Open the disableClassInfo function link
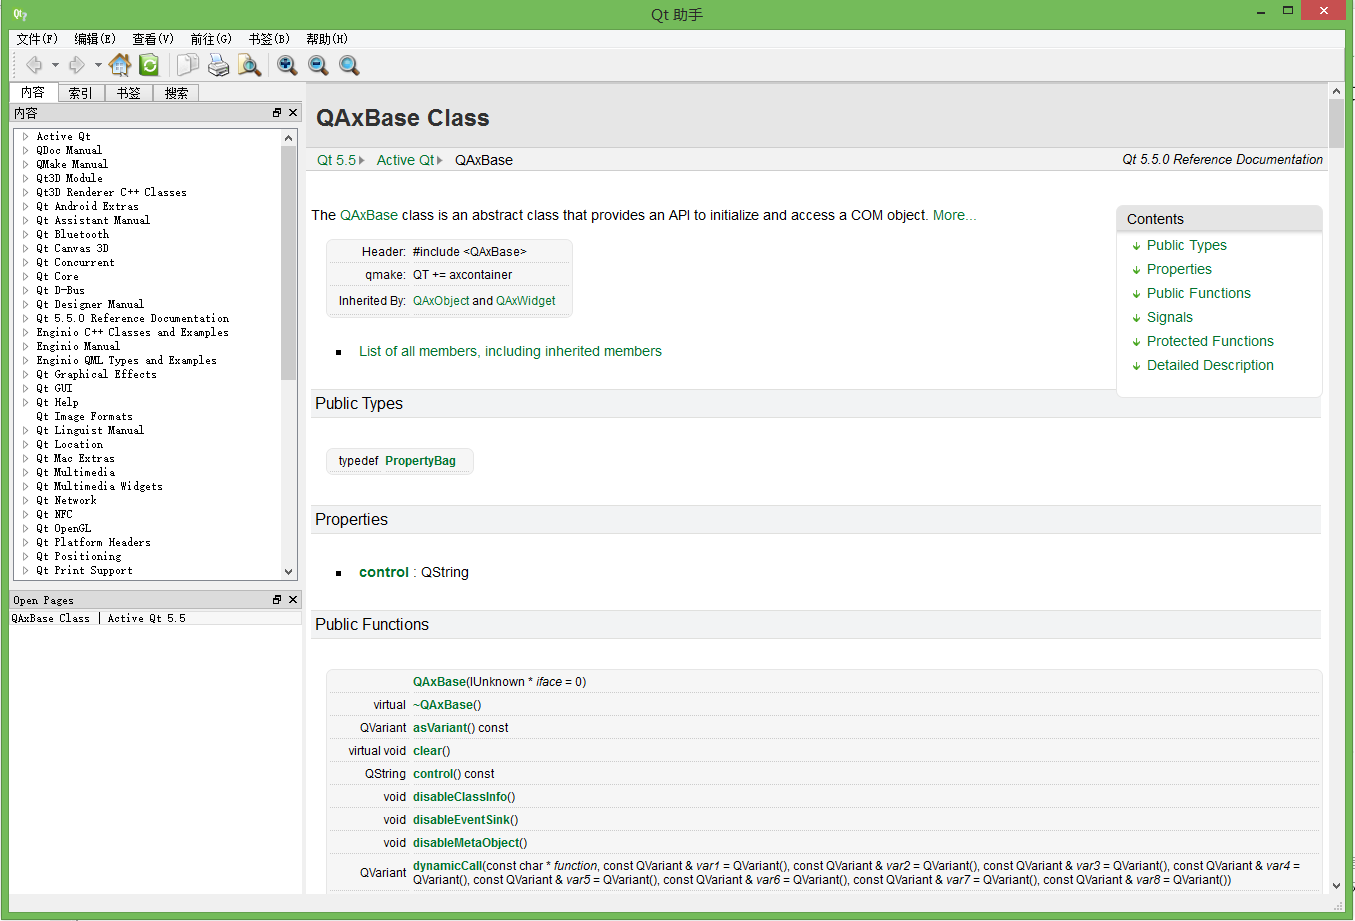Screen dimensions: 1355x921 click(x=461, y=797)
